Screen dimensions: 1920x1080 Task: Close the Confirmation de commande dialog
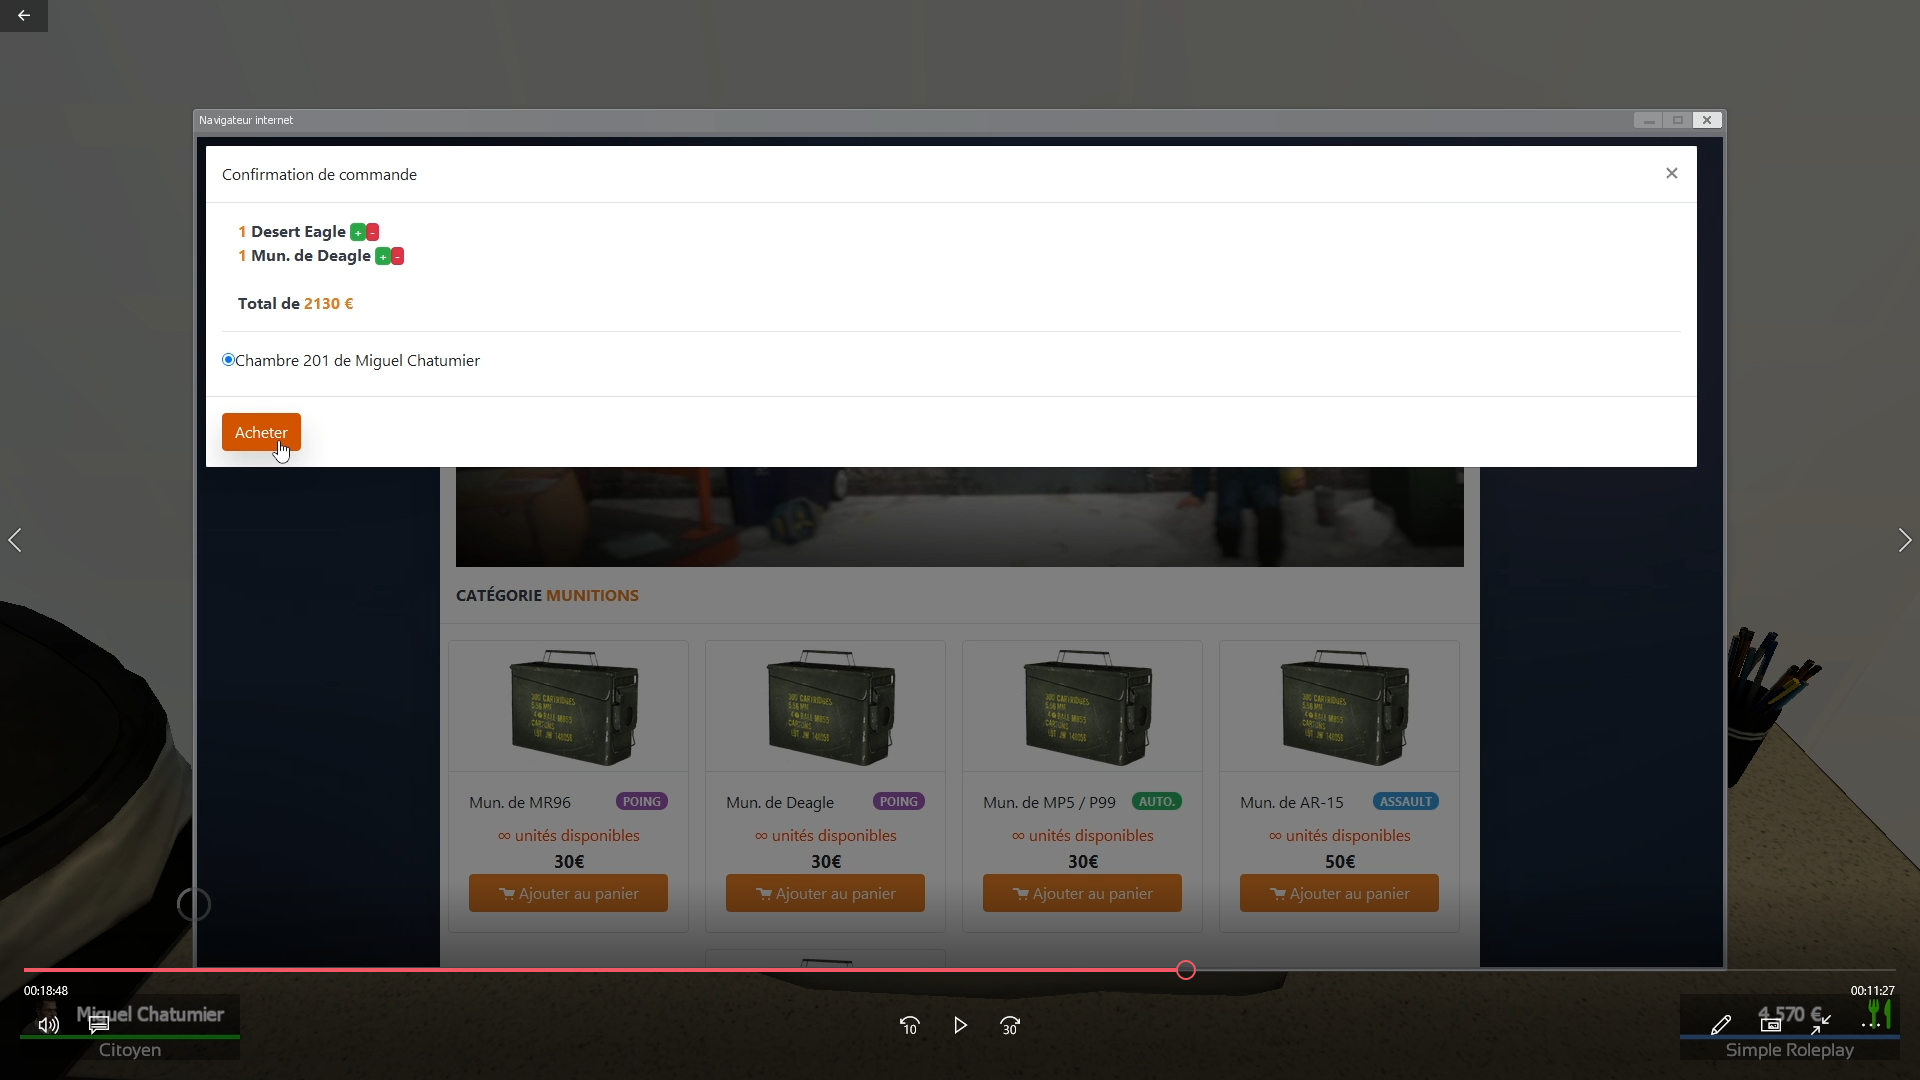pyautogui.click(x=1671, y=174)
